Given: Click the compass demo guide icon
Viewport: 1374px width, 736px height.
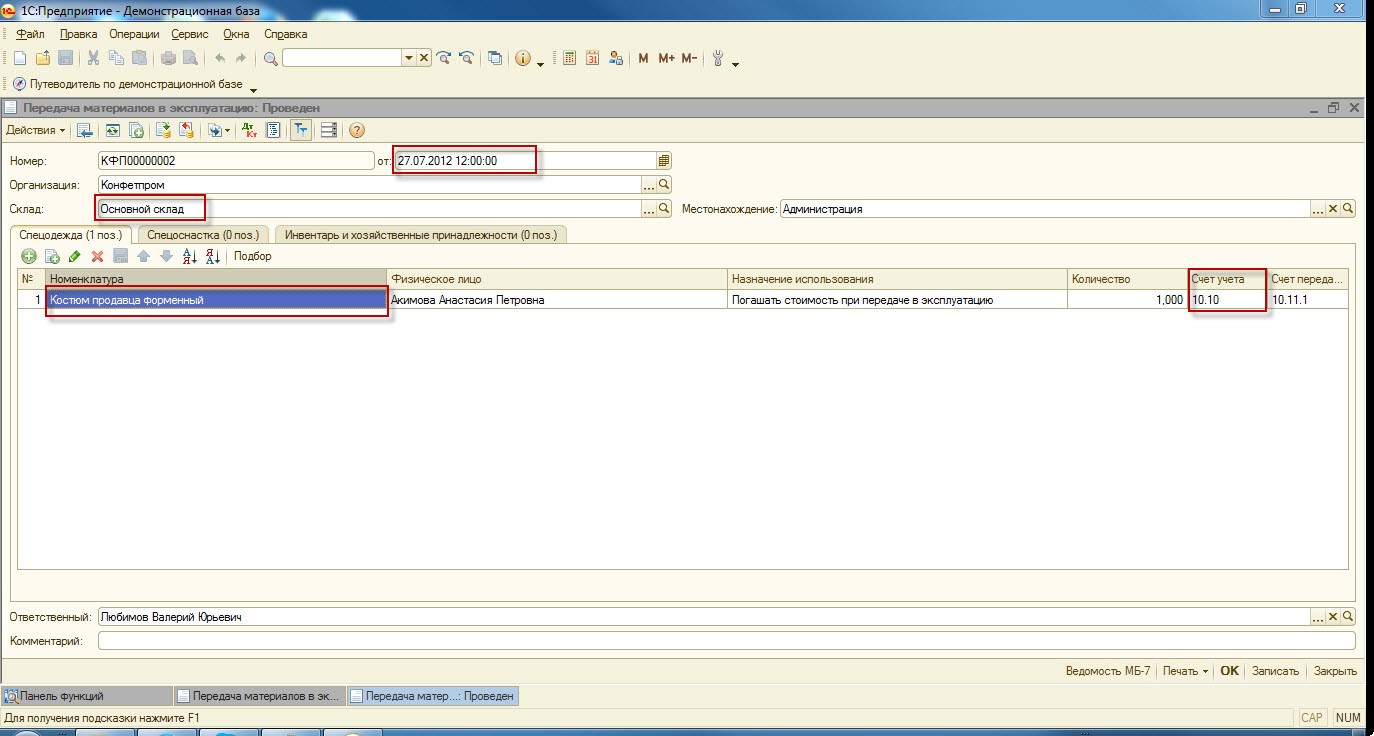Looking at the screenshot, I should click(19, 84).
